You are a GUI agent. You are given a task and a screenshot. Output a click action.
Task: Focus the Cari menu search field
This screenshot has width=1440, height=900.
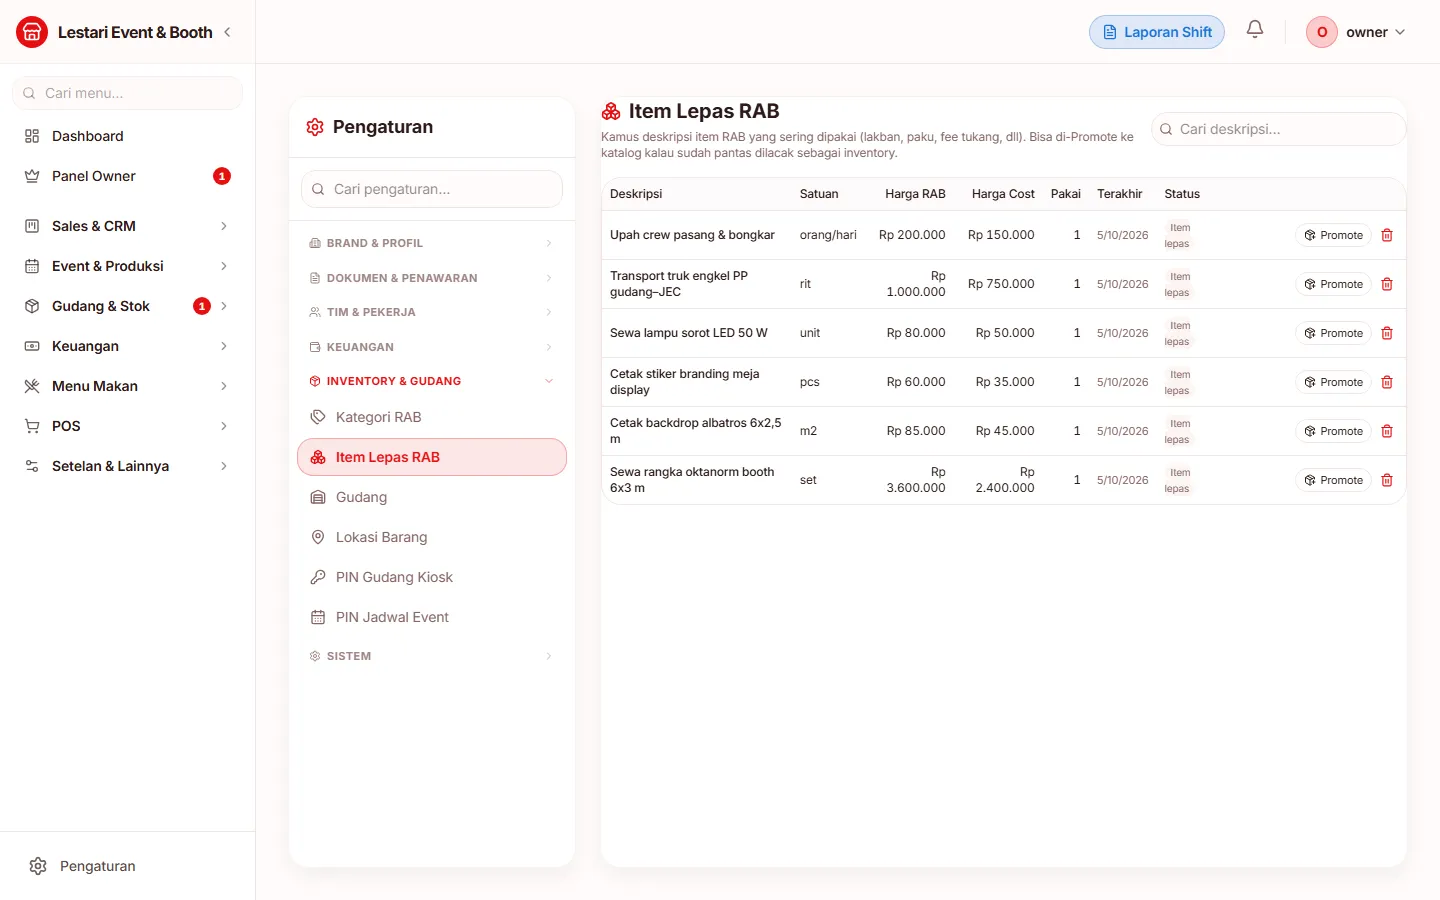(127, 93)
